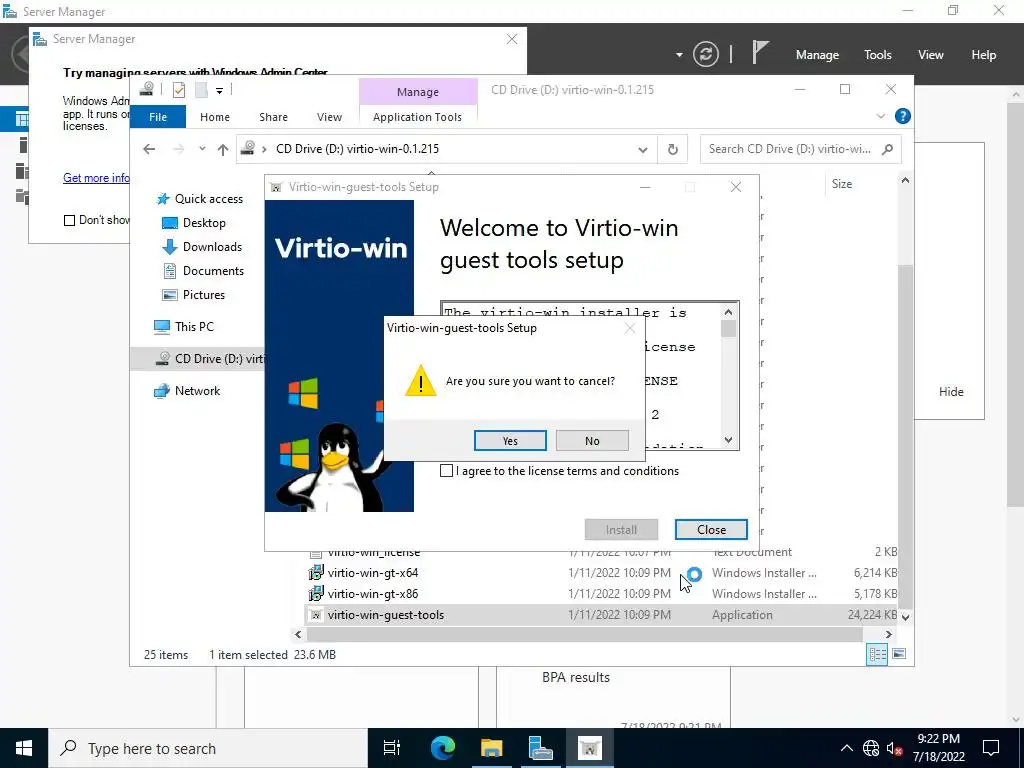
Task: Open recent locations dropdown arrow
Action: [202, 149]
